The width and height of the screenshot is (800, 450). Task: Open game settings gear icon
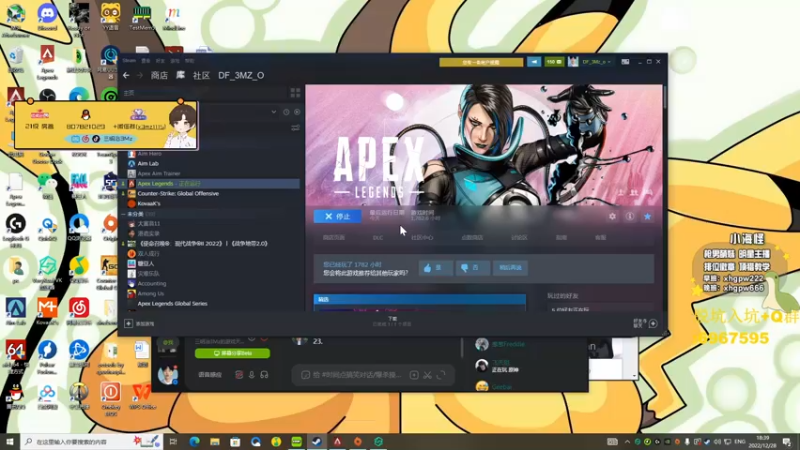[x=612, y=216]
